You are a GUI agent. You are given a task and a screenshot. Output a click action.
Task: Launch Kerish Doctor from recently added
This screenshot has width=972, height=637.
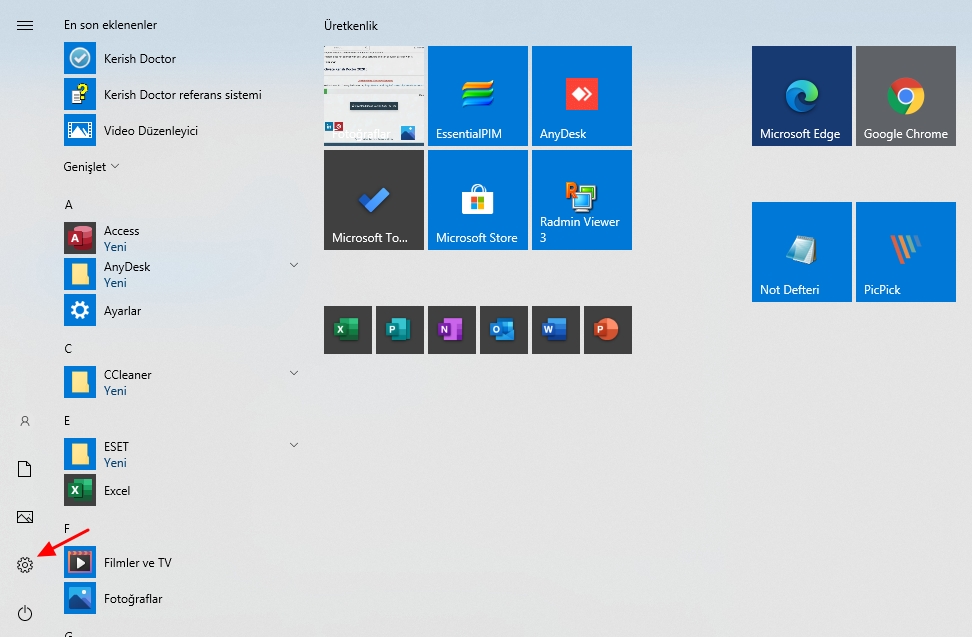(182, 58)
